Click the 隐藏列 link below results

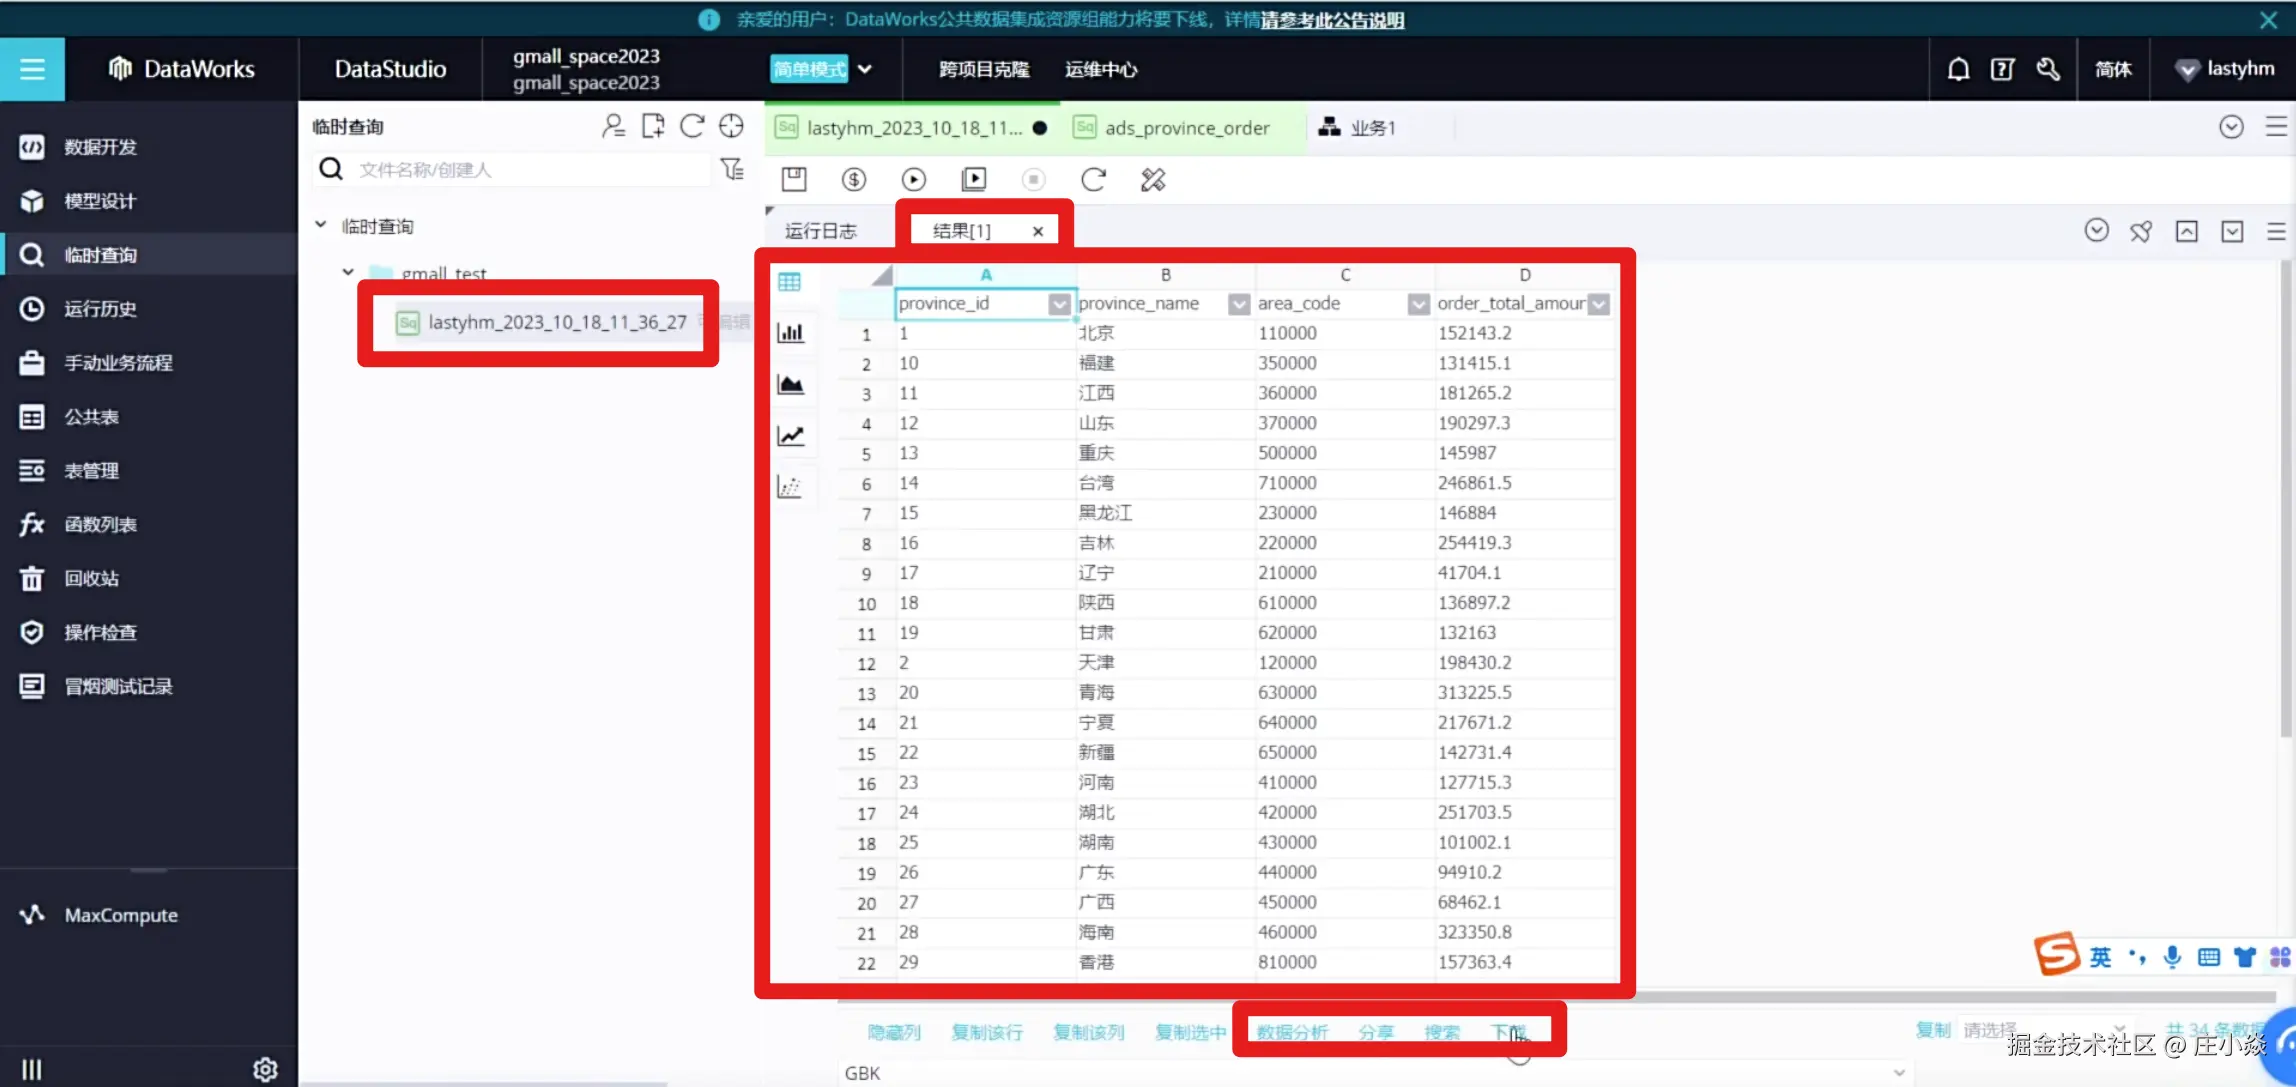(893, 1032)
